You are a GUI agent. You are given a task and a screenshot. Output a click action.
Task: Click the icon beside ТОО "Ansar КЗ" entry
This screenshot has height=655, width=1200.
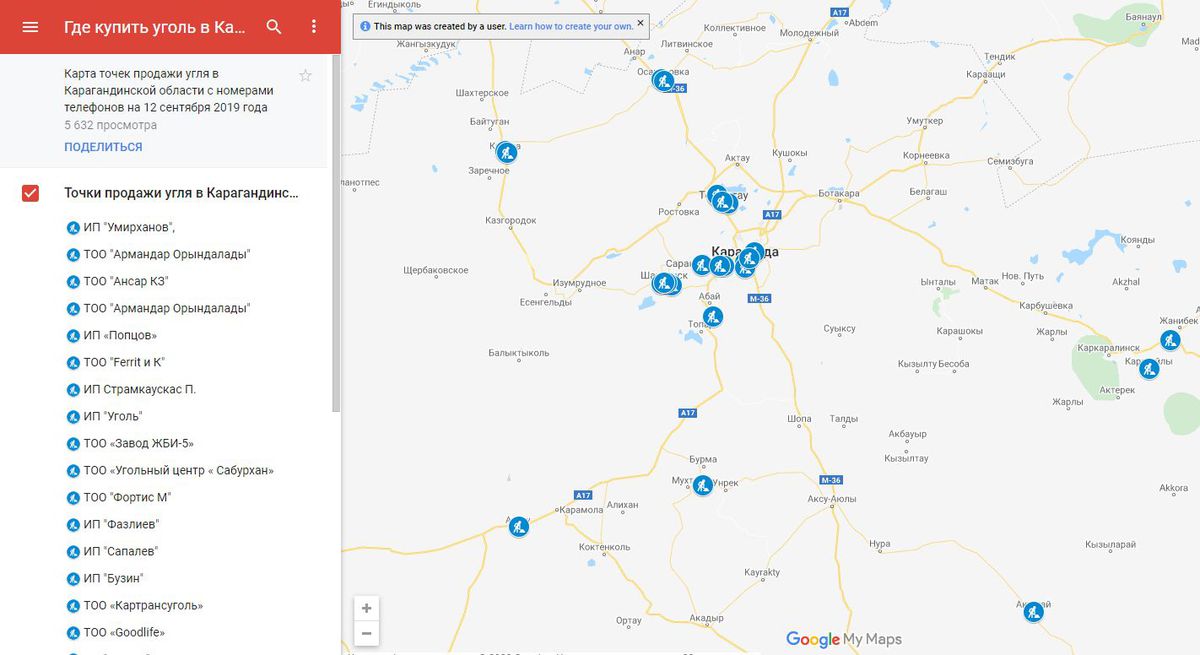pos(73,281)
